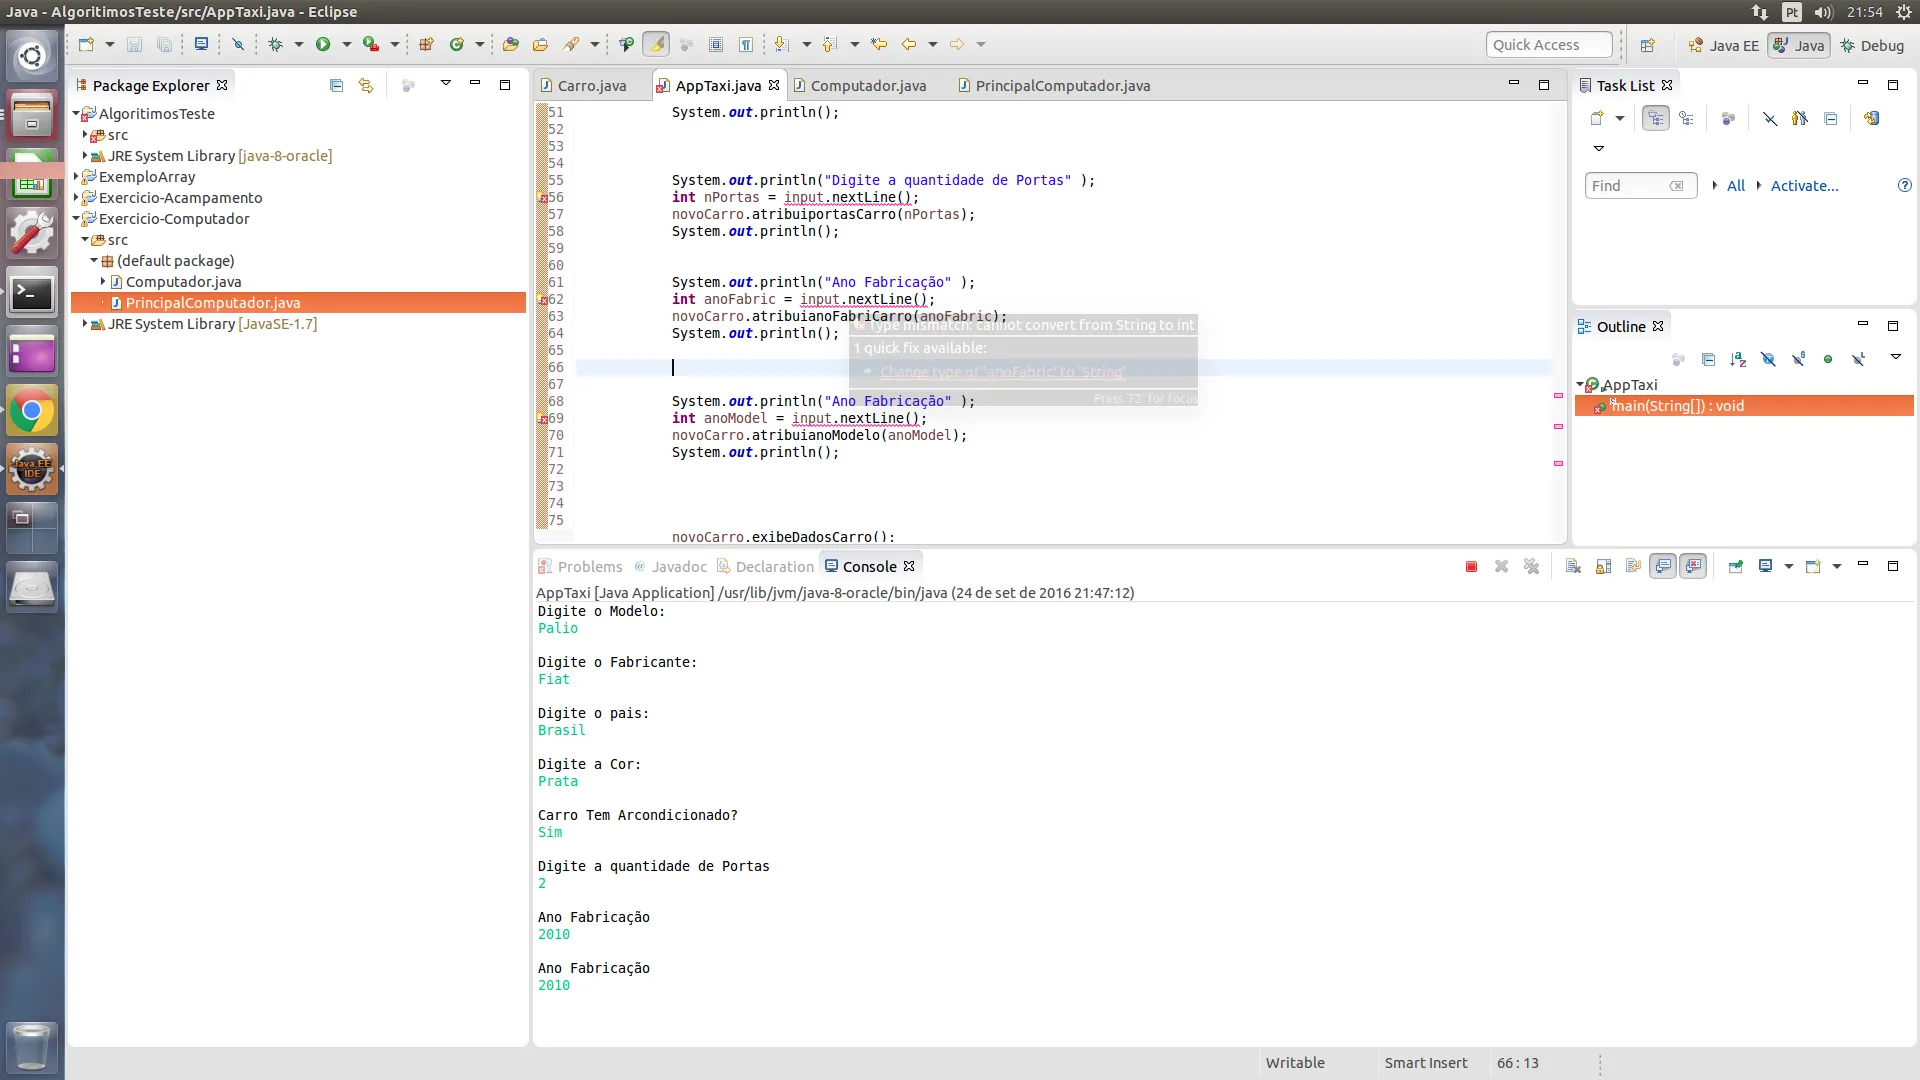Click the Run (green play) button

pyautogui.click(x=323, y=44)
